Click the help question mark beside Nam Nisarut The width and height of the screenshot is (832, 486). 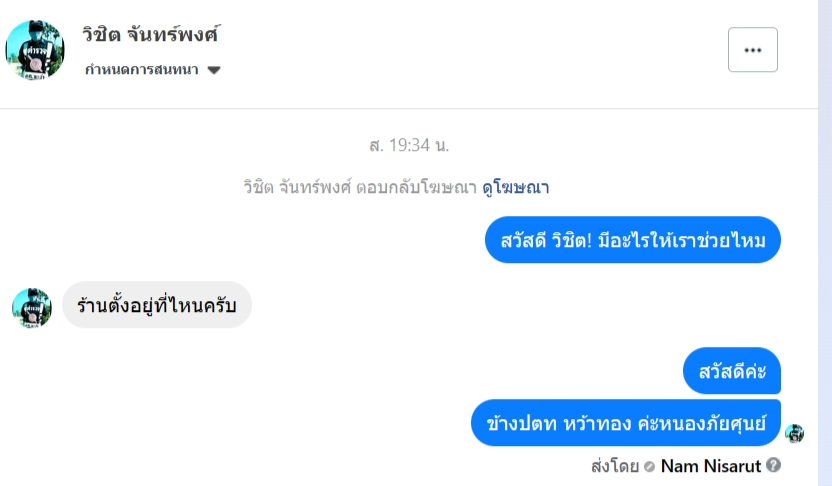pos(773,465)
